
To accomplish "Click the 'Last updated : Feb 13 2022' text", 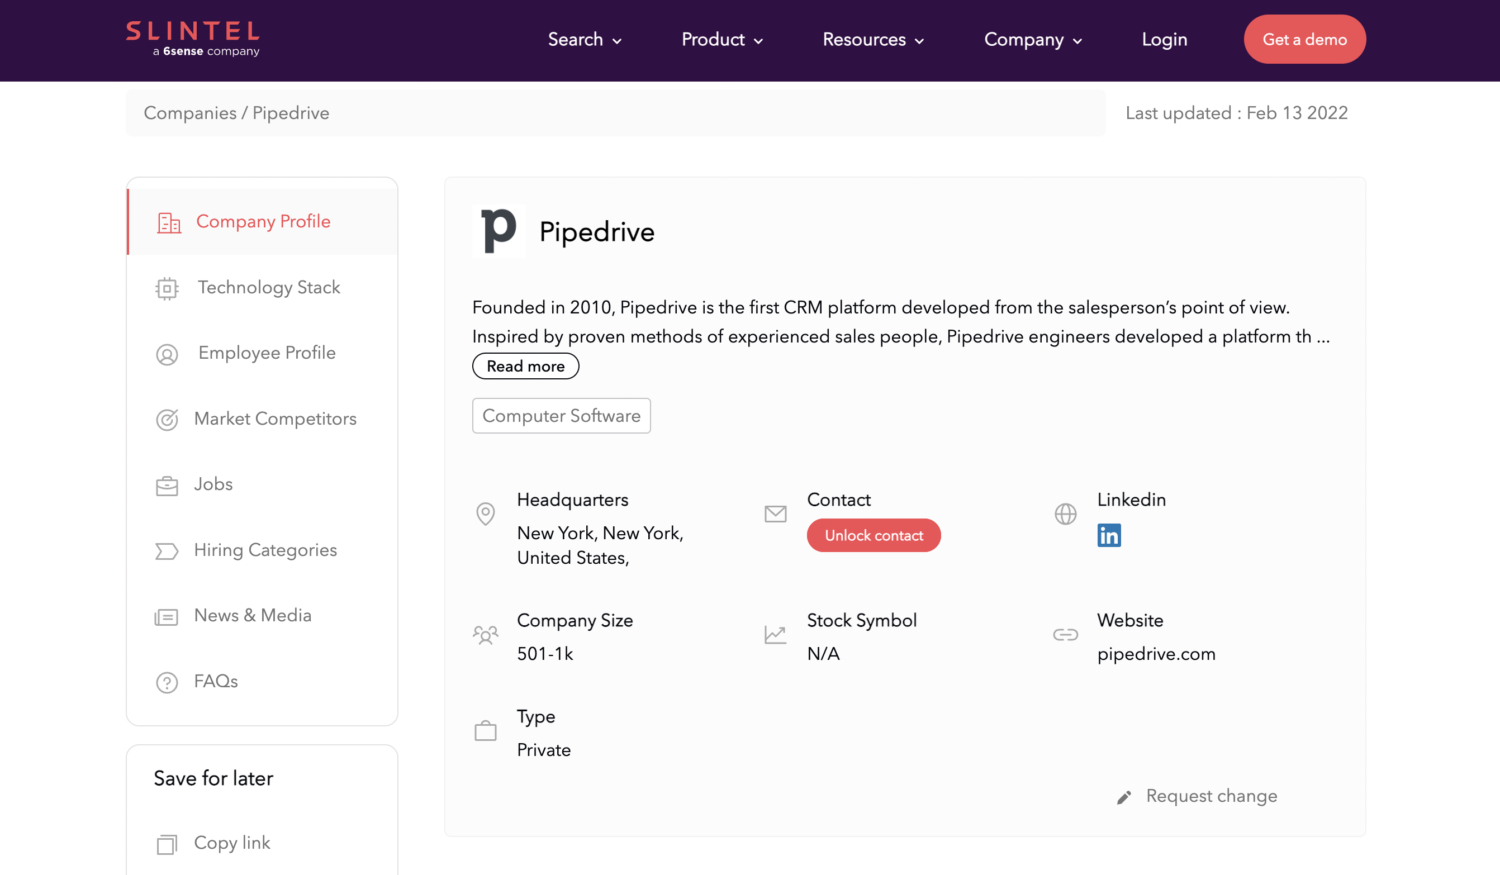I will pyautogui.click(x=1236, y=113).
